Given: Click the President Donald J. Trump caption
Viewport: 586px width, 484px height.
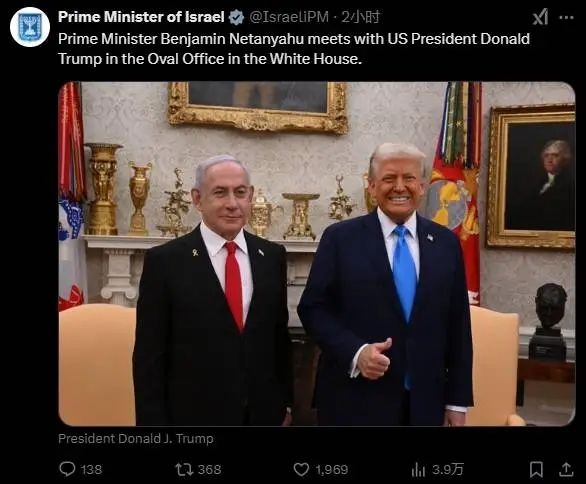Looking at the screenshot, I should [x=136, y=438].
